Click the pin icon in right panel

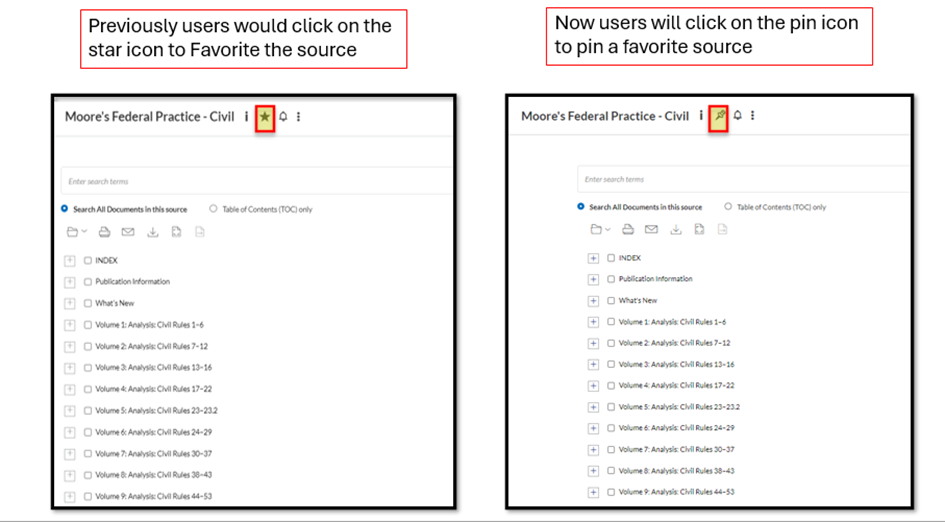tap(720, 116)
